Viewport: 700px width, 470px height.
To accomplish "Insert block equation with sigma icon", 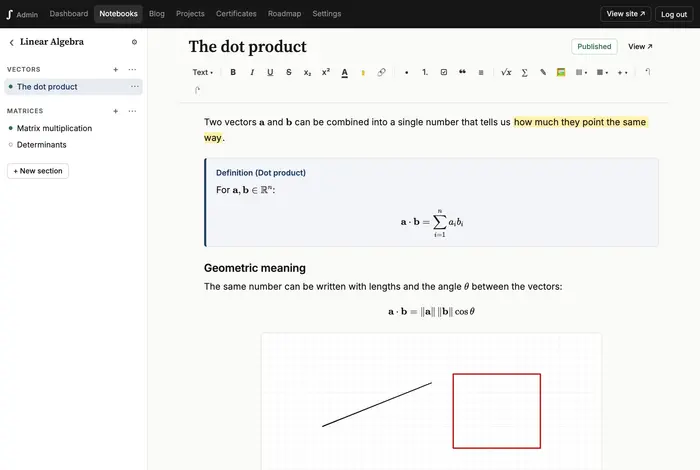I will (x=525, y=72).
